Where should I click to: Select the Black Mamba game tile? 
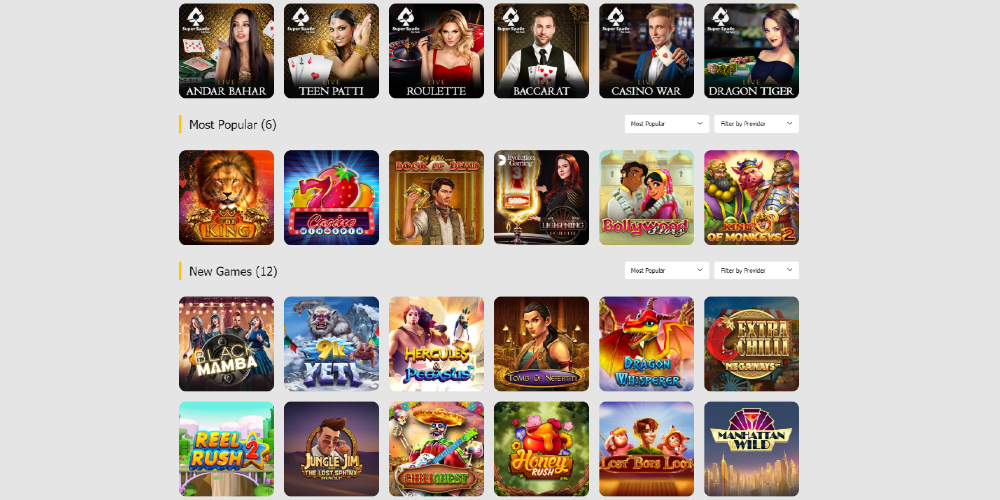point(226,344)
